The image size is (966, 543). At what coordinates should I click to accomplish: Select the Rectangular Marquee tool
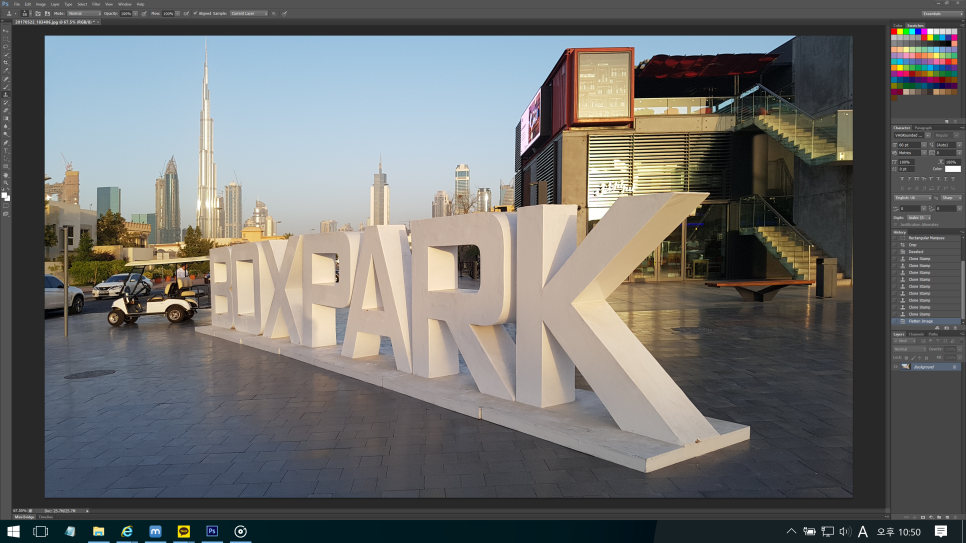coord(6,39)
